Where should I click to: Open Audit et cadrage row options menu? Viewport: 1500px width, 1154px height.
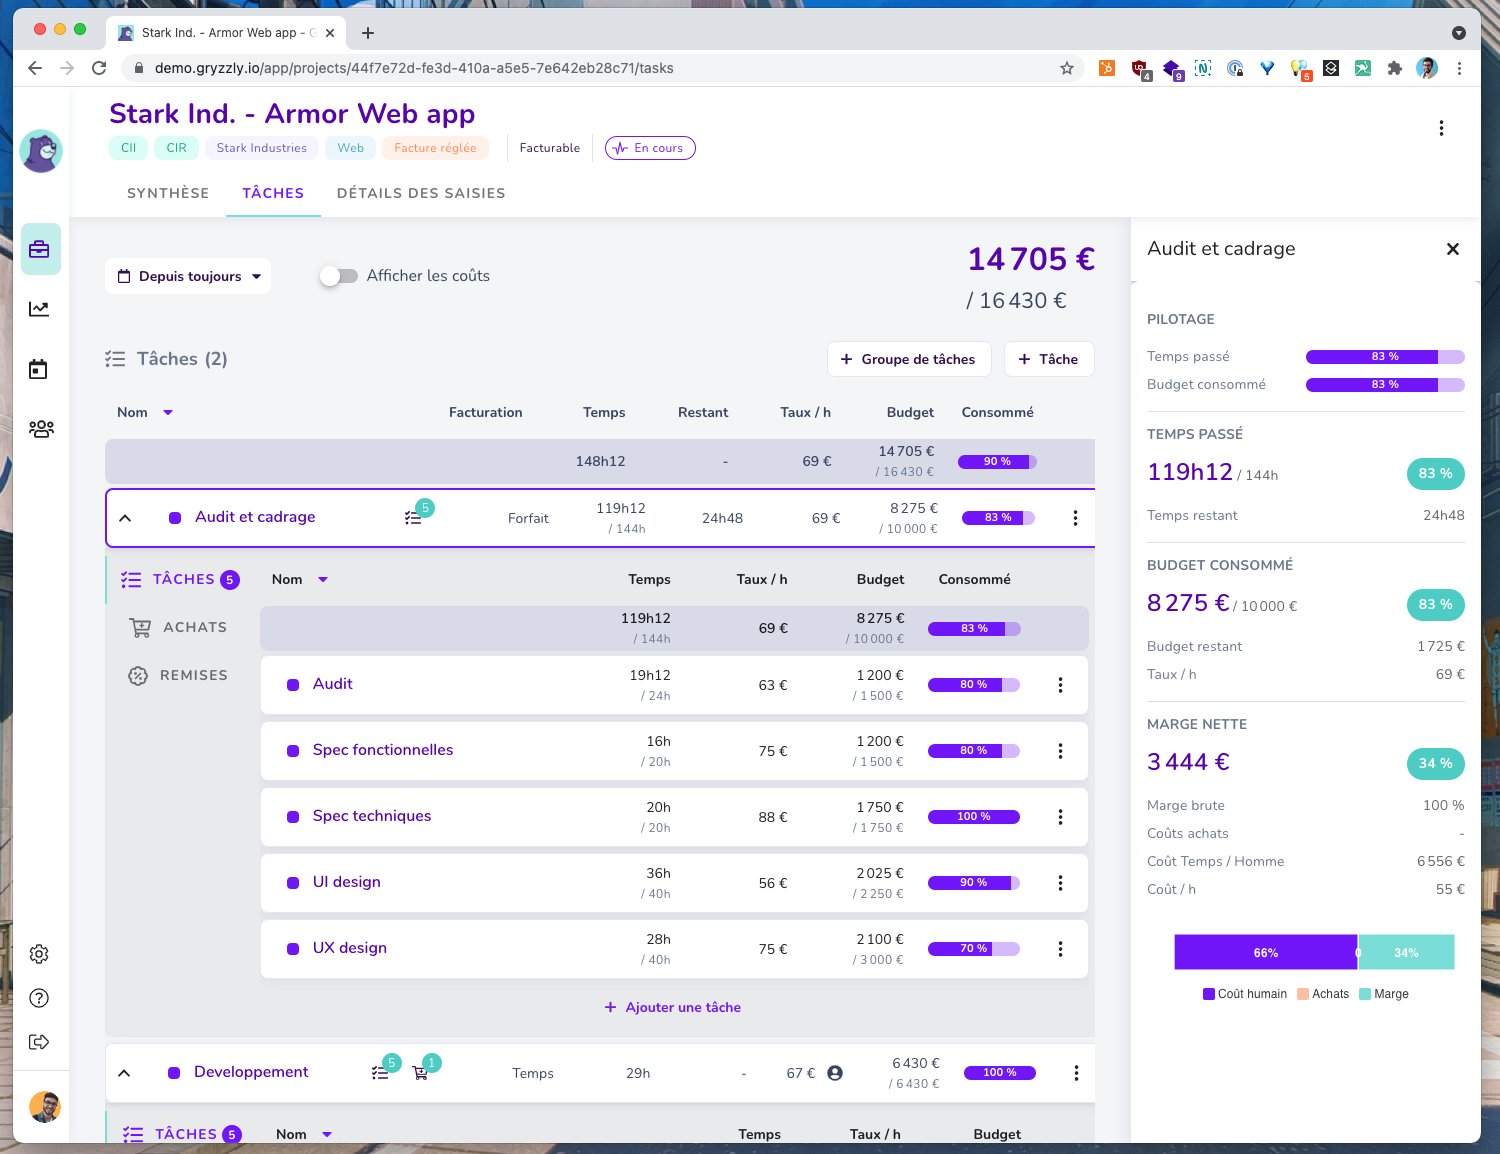click(x=1075, y=518)
